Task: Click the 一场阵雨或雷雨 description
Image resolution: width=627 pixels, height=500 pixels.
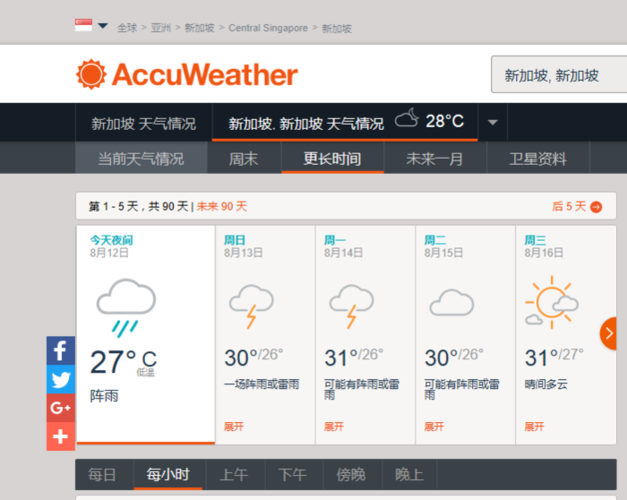Action: click(262, 384)
